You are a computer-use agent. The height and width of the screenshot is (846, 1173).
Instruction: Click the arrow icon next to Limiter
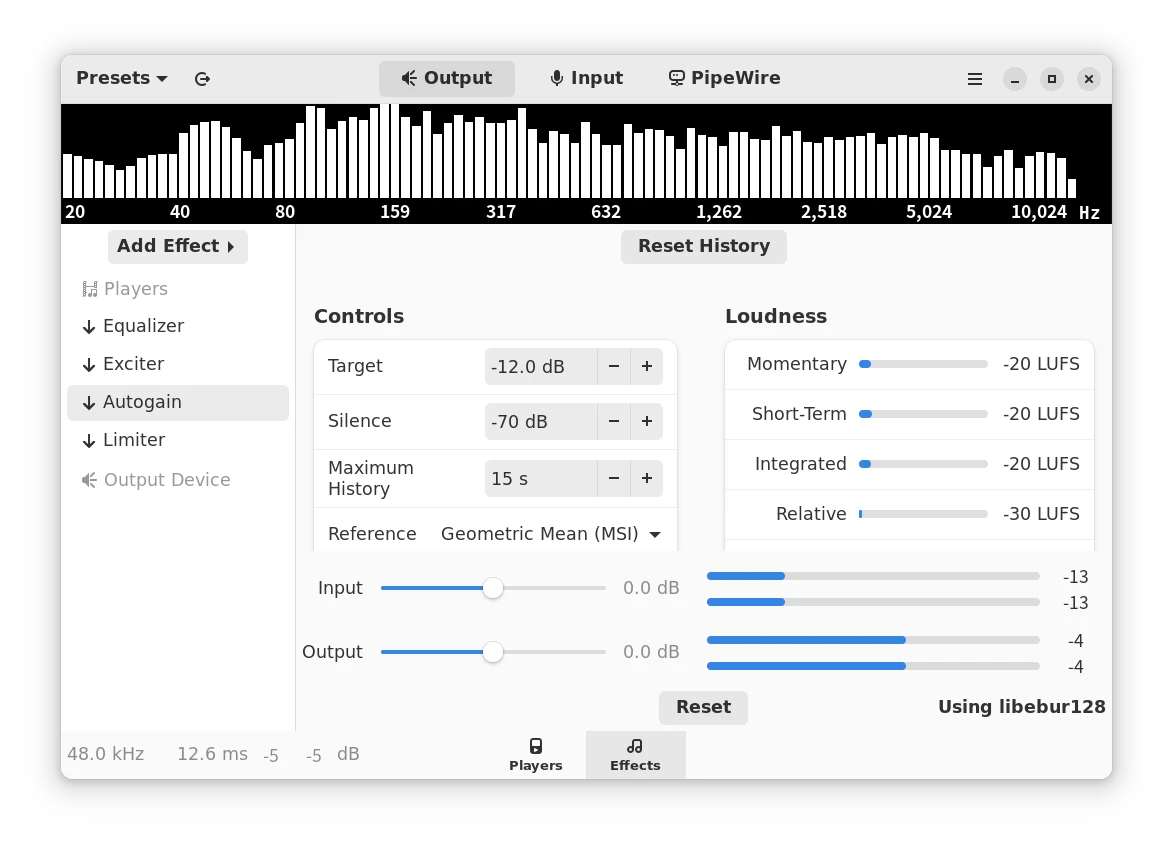tap(89, 441)
